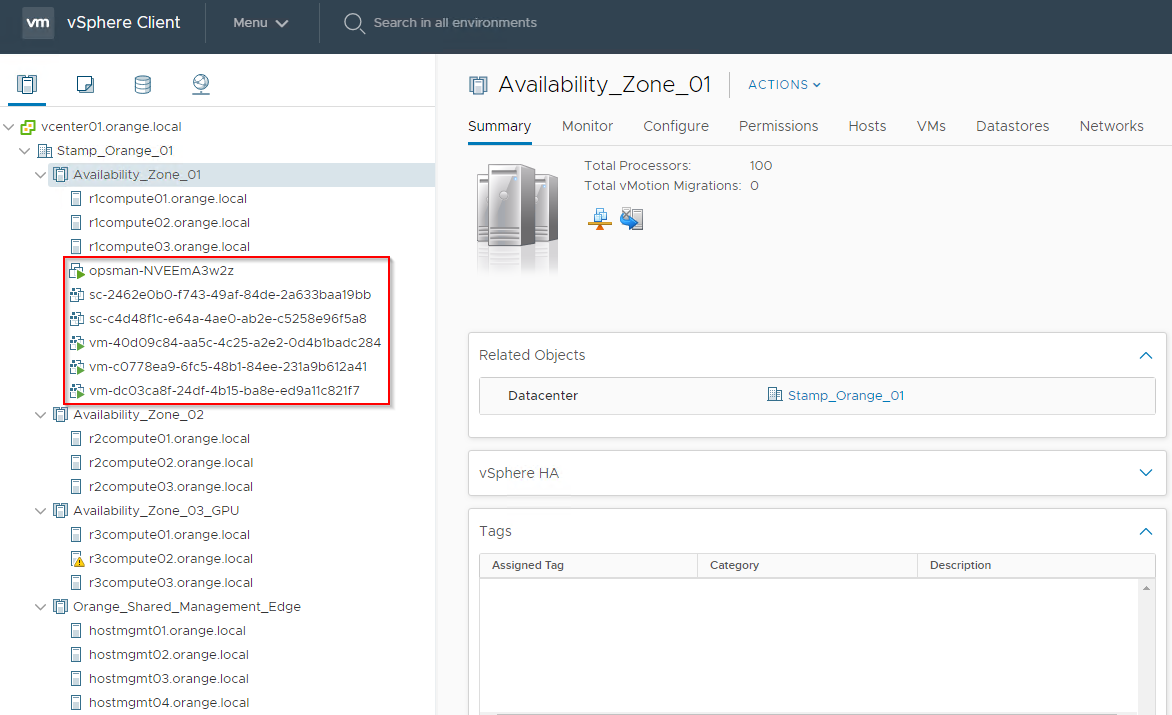Screen dimensions: 1172x715
Task: Collapse the Availability_Zone_02 tree node
Action: click(x=40, y=414)
